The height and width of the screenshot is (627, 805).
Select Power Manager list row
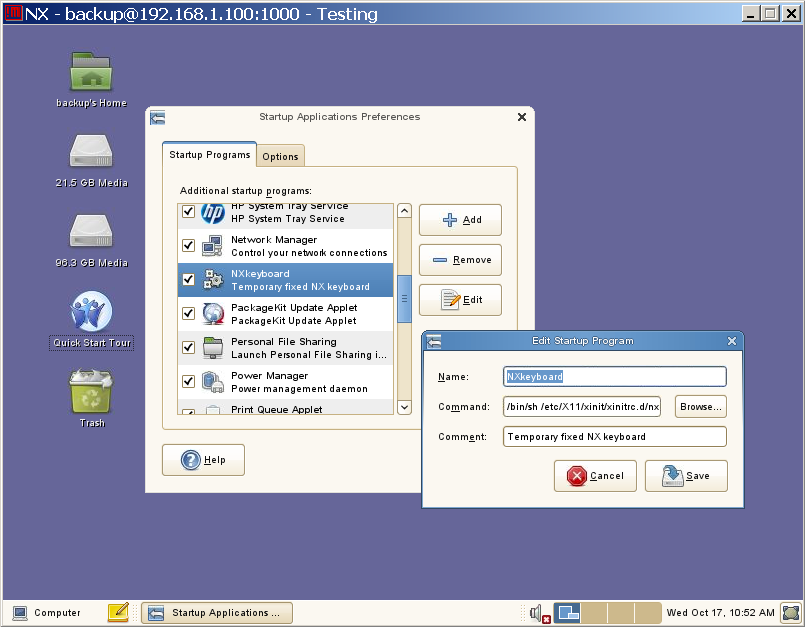pos(285,382)
